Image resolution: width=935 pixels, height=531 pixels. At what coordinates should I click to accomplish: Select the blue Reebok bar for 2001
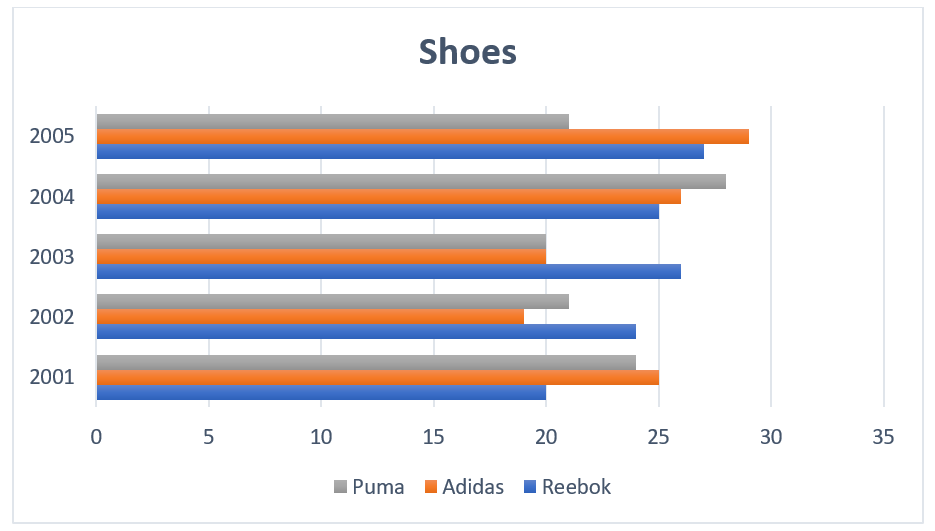(321, 392)
